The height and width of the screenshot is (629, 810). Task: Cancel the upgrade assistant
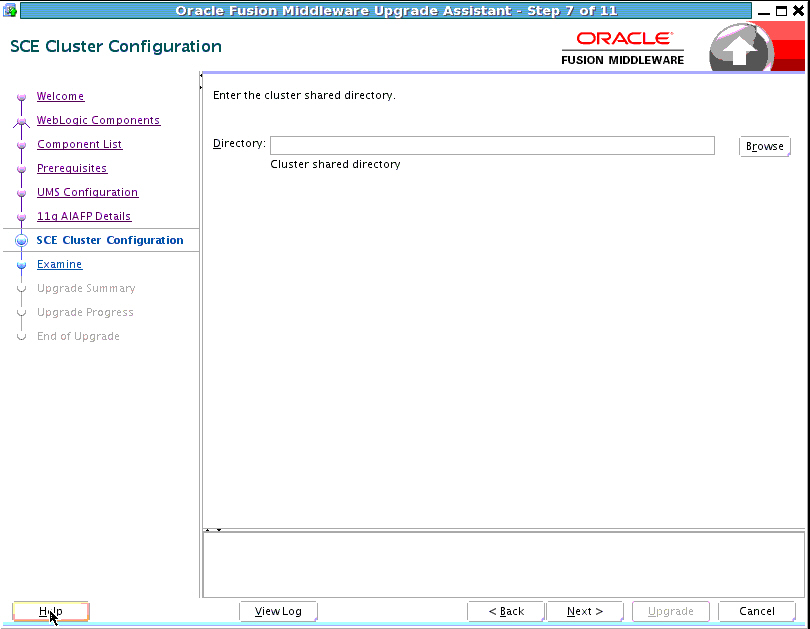click(x=757, y=611)
